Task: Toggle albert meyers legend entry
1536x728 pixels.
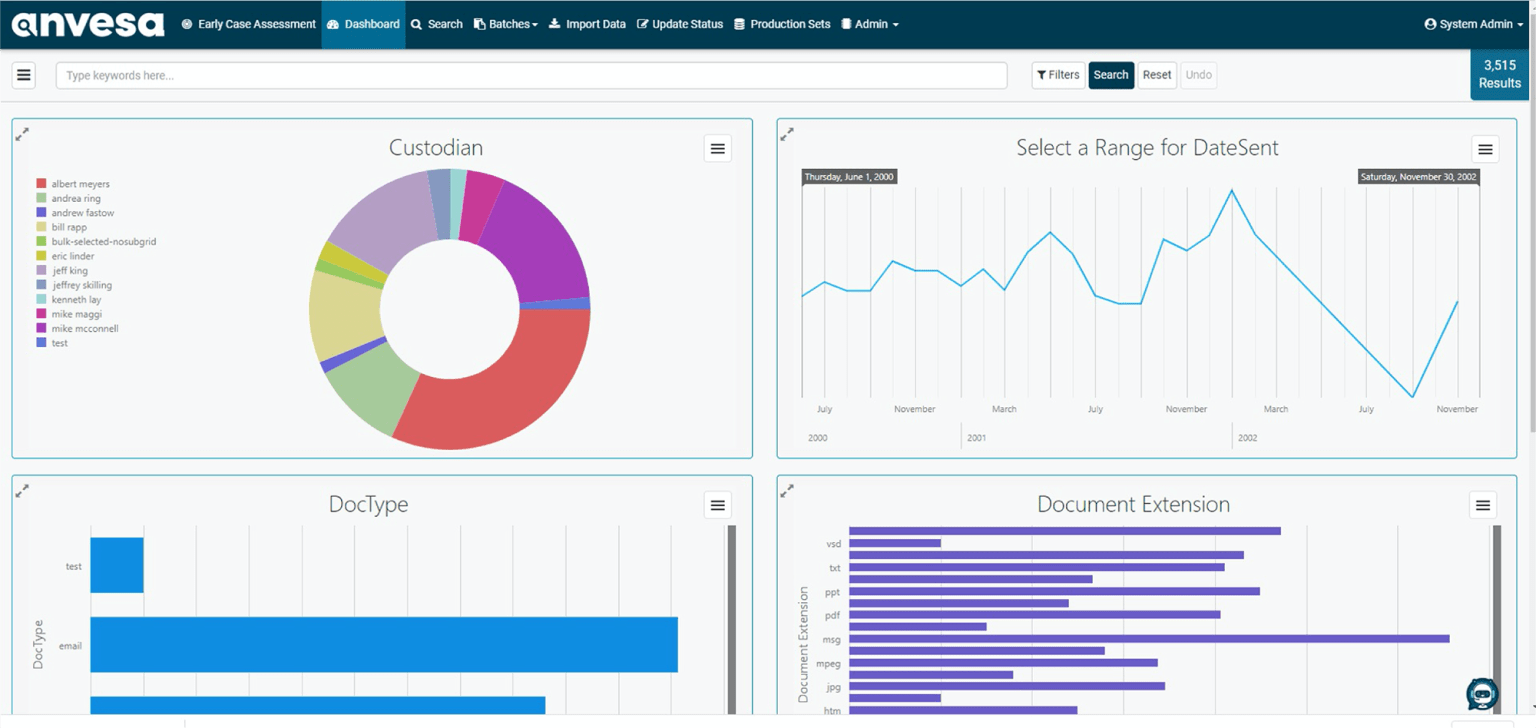Action: [x=80, y=184]
